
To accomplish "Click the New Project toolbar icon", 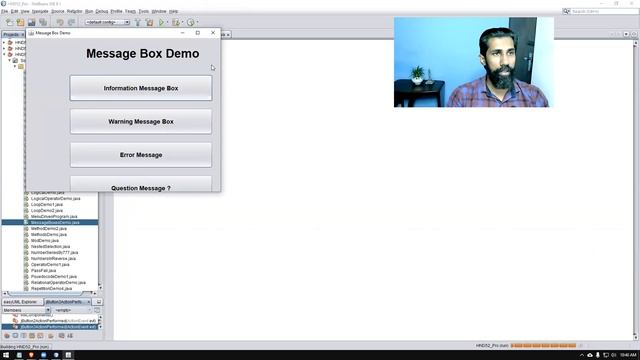I will click(x=20, y=22).
